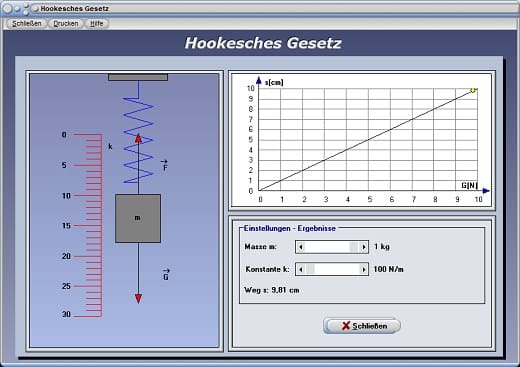Image resolution: width=520 pixels, height=367 pixels.
Task: Click the scale label 15 on the ruler
Action: coord(66,226)
